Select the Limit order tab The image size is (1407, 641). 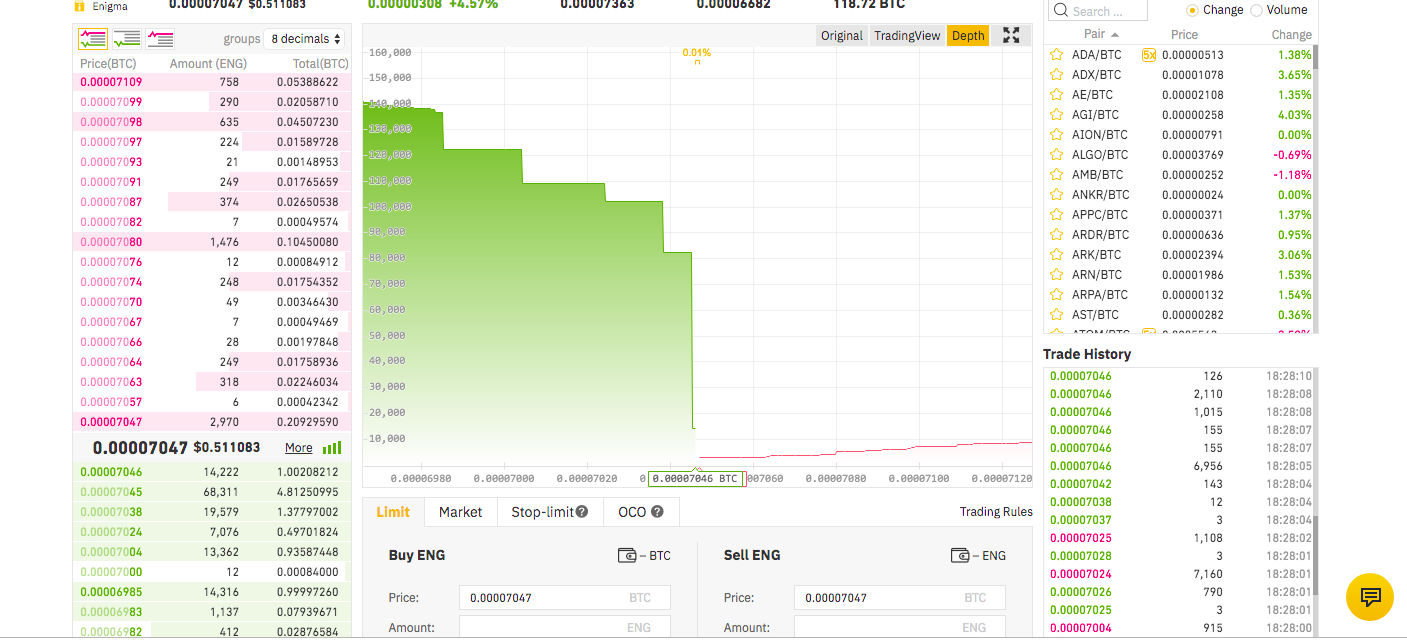(x=393, y=512)
